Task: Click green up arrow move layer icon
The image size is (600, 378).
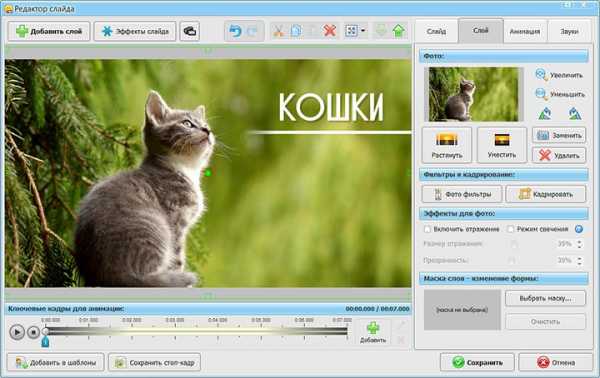Action: pos(399,31)
